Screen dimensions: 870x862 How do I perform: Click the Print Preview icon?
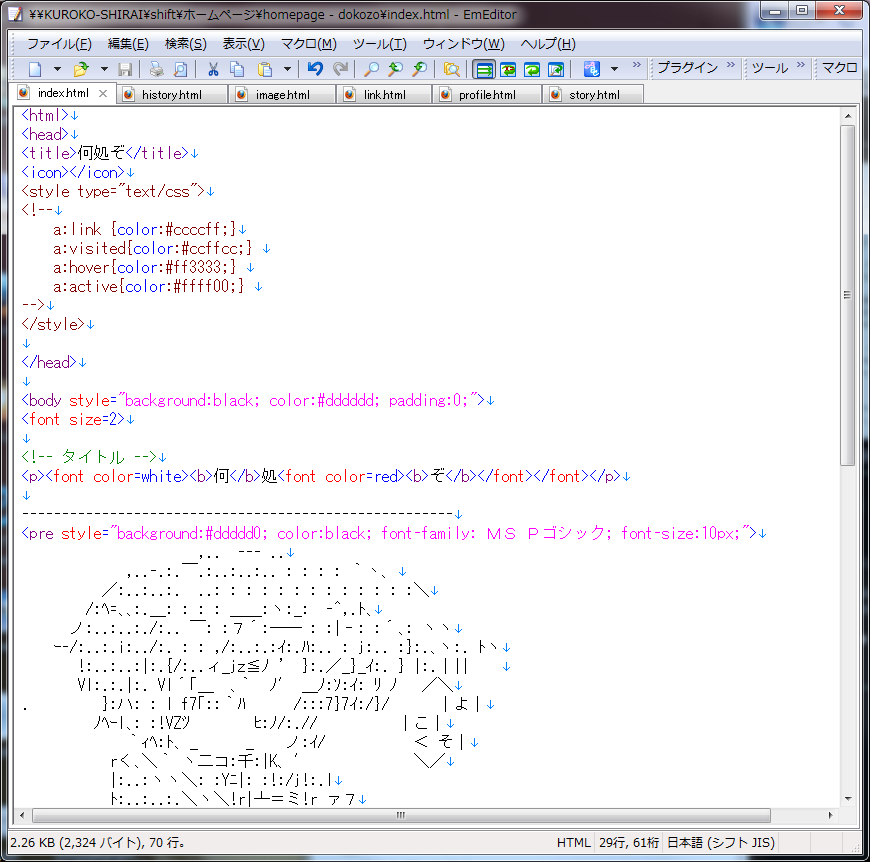(180, 69)
